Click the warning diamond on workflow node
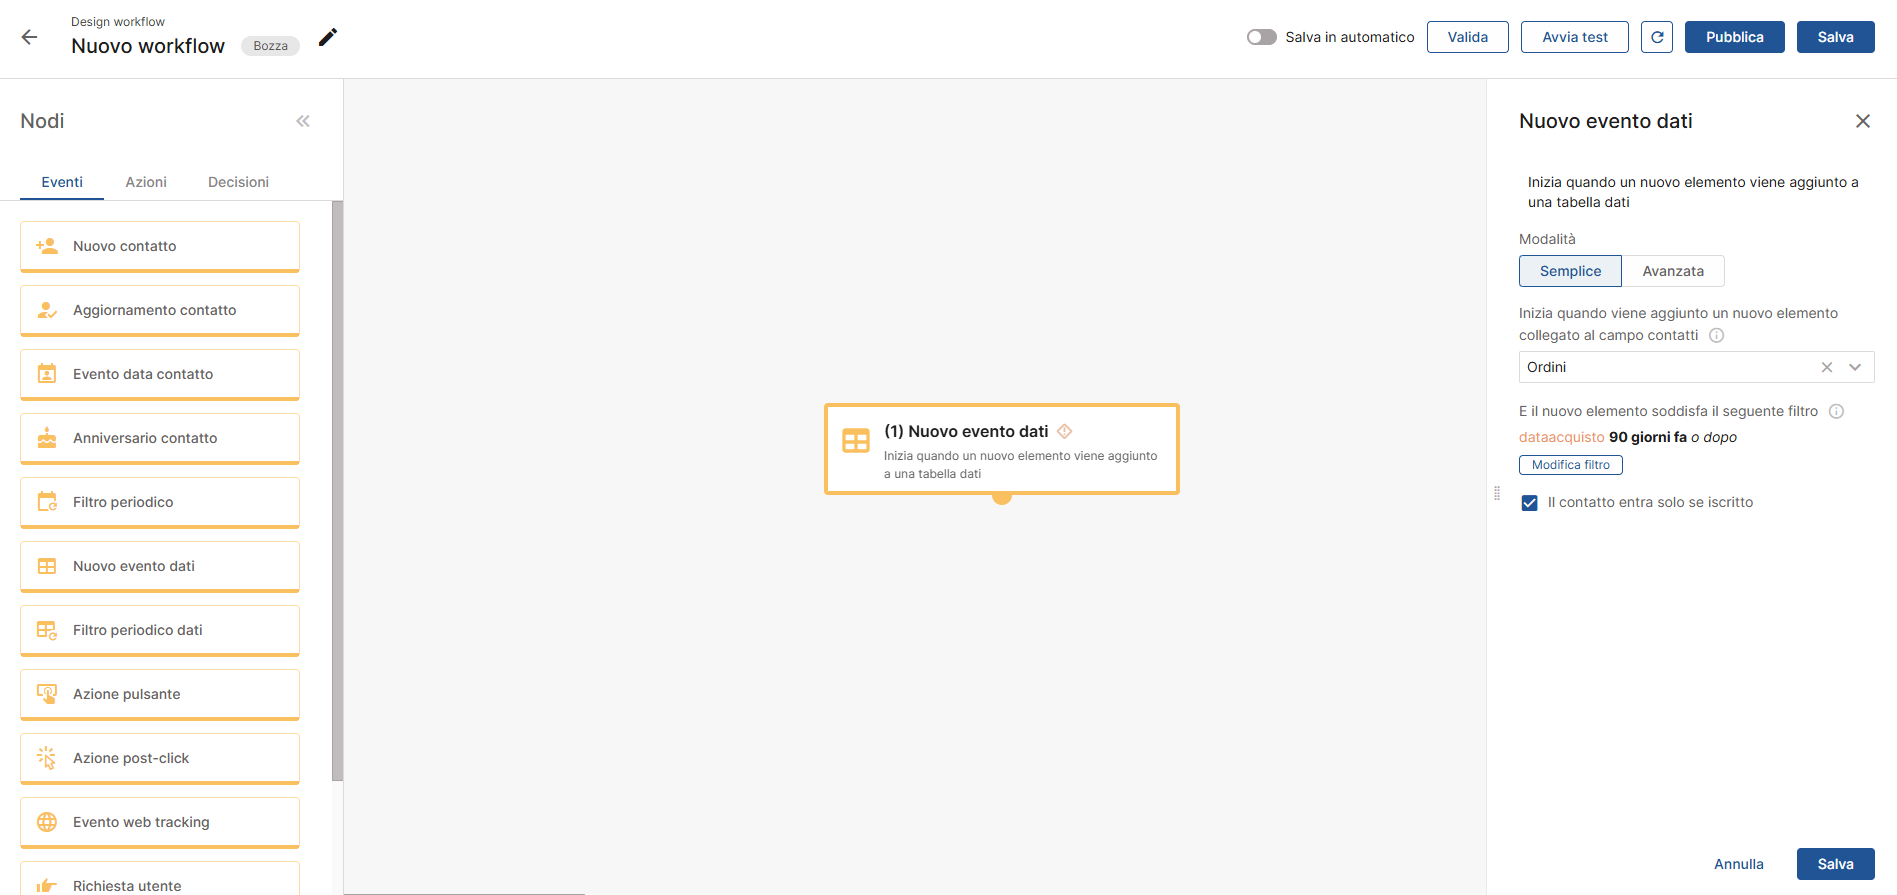 click(x=1064, y=431)
